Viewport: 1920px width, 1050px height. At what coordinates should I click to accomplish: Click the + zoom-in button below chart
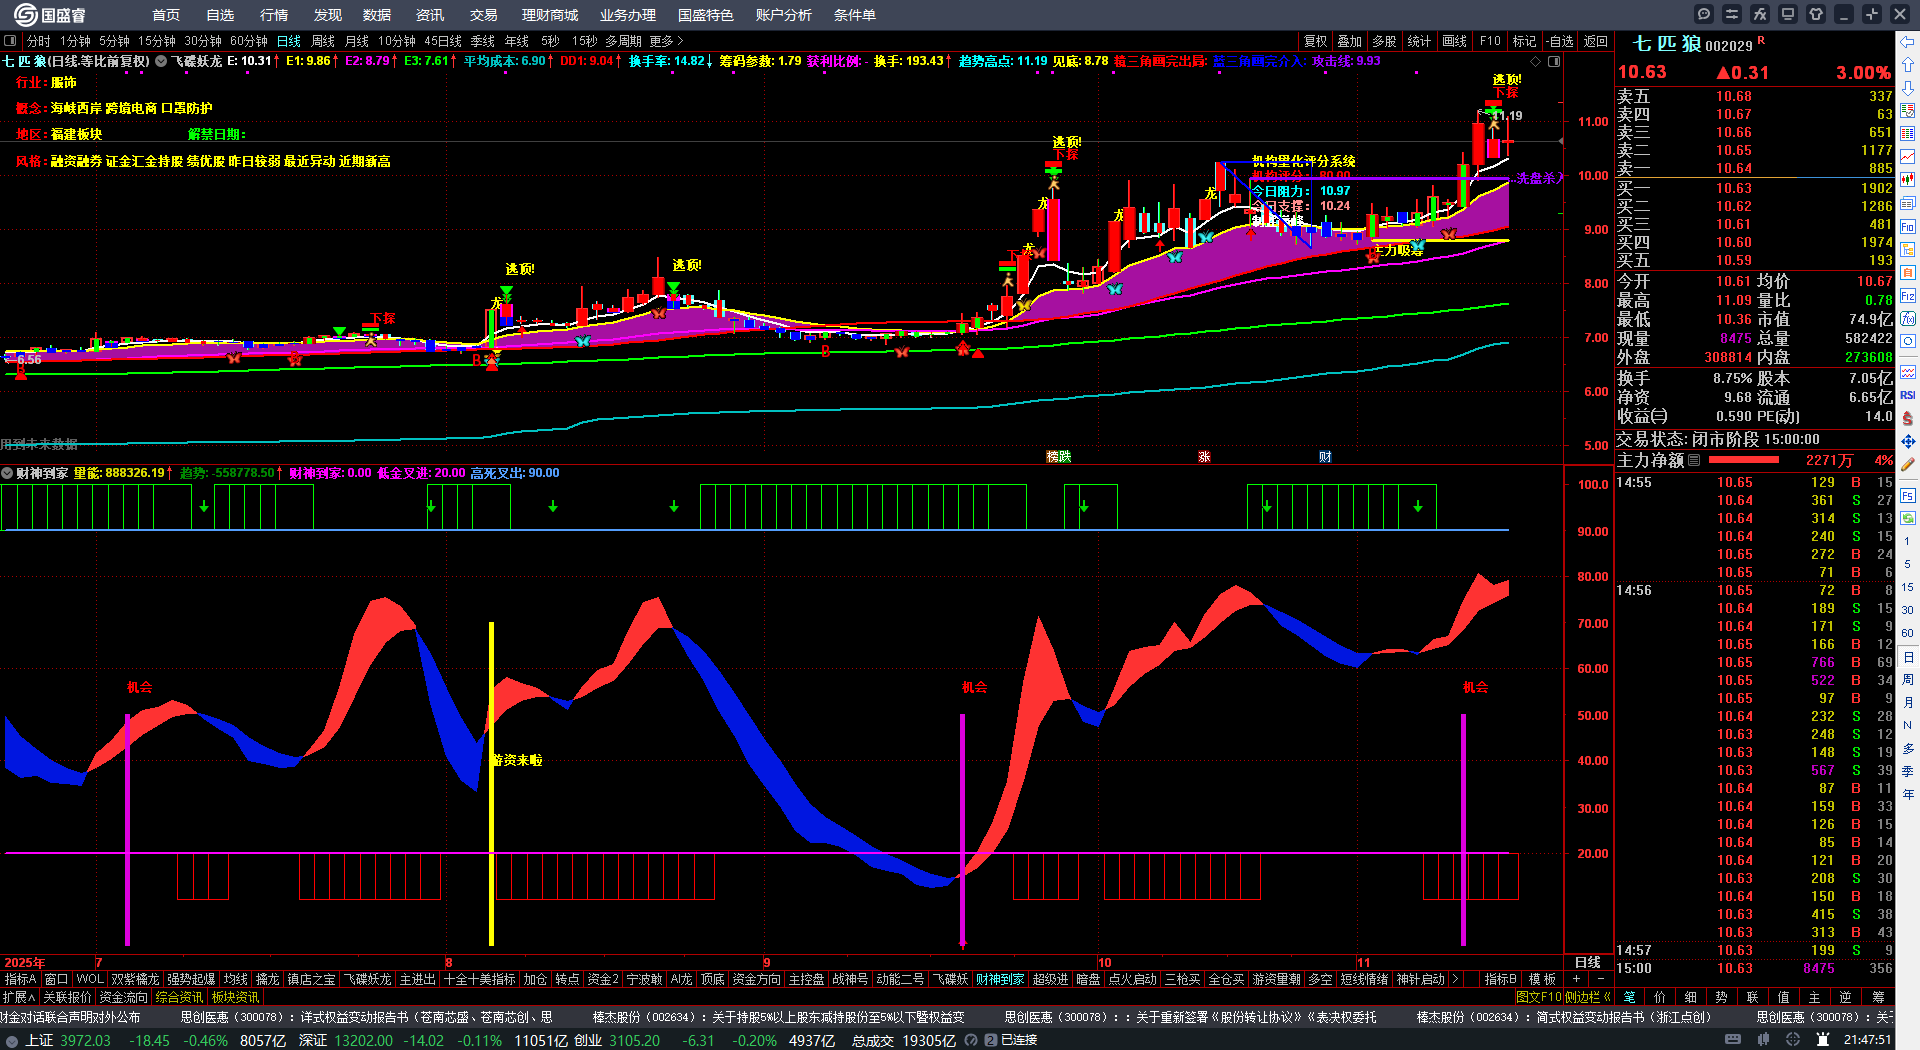click(1577, 979)
